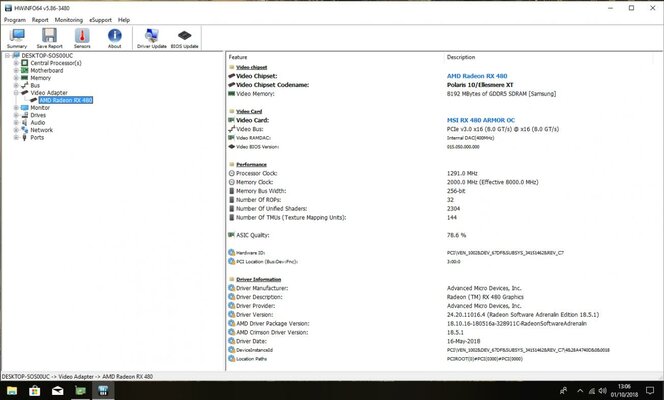The image size is (664, 400).
Task: Click the About info icon
Action: (x=114, y=37)
